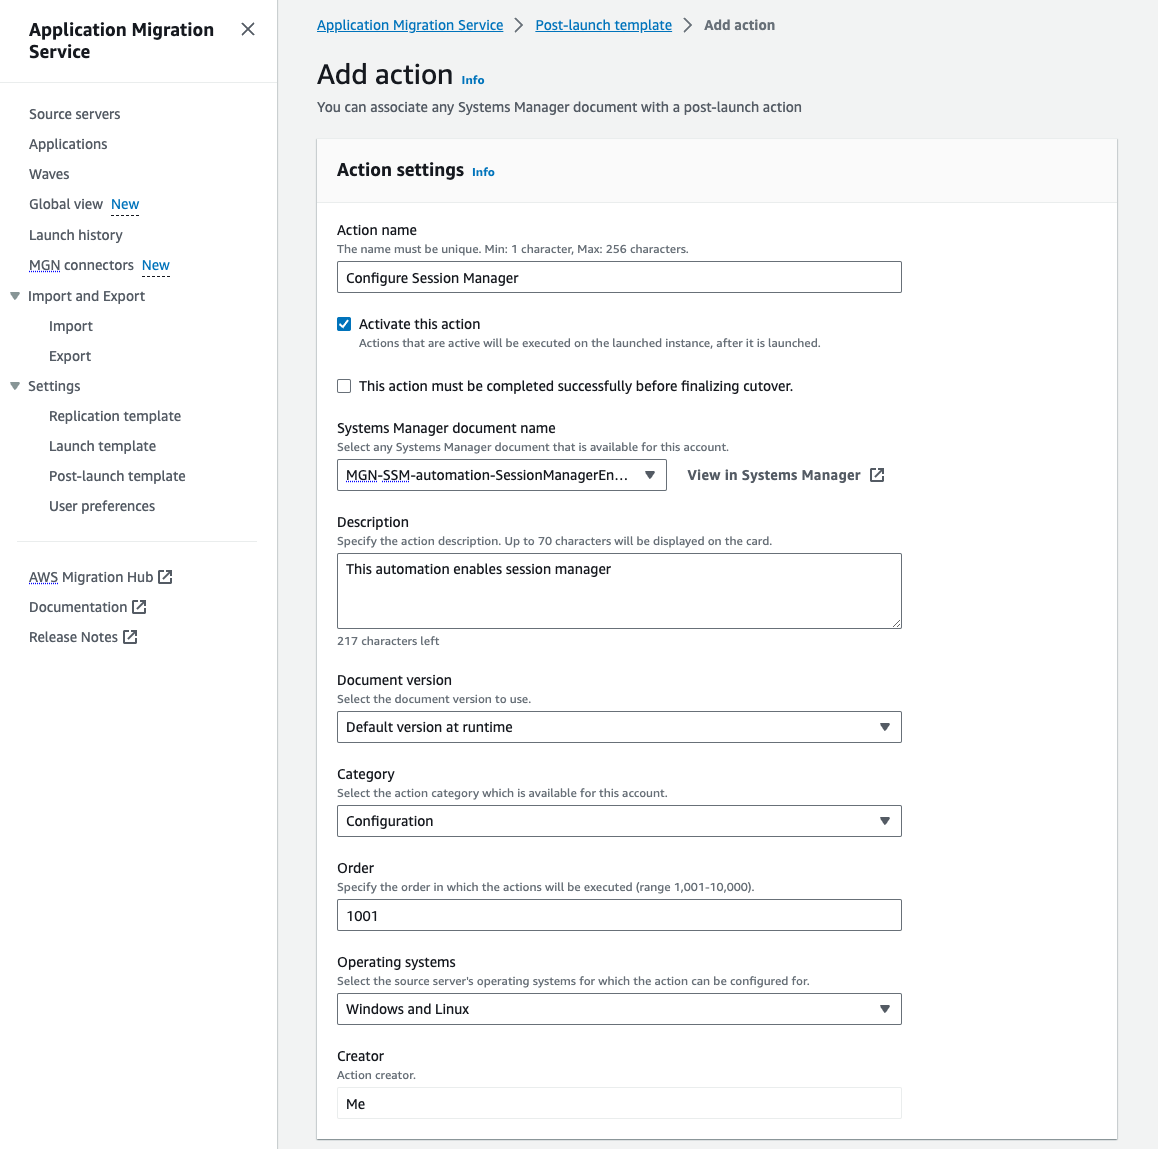The width and height of the screenshot is (1158, 1149).
Task: Click inside the Order field showing 1001
Action: pyautogui.click(x=618, y=915)
